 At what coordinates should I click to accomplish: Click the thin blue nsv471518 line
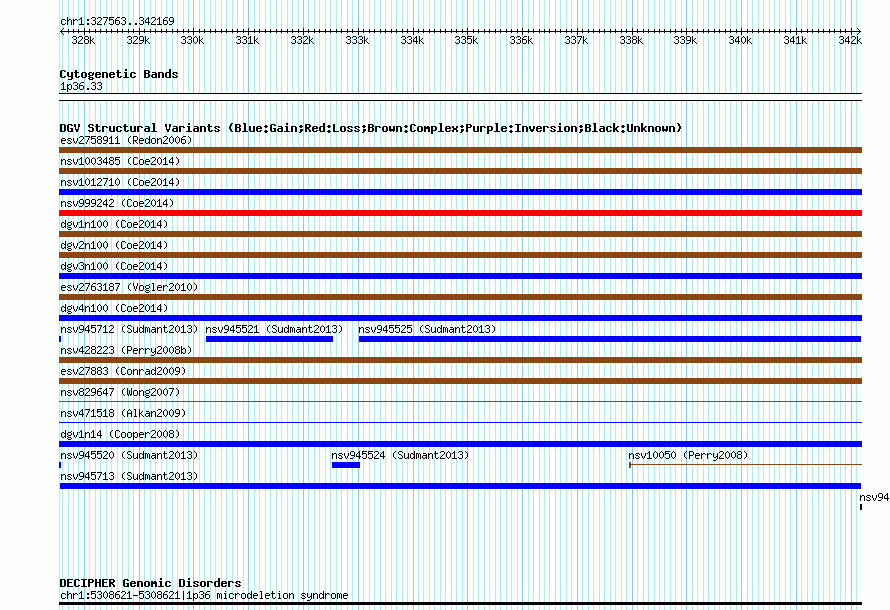click(460, 423)
